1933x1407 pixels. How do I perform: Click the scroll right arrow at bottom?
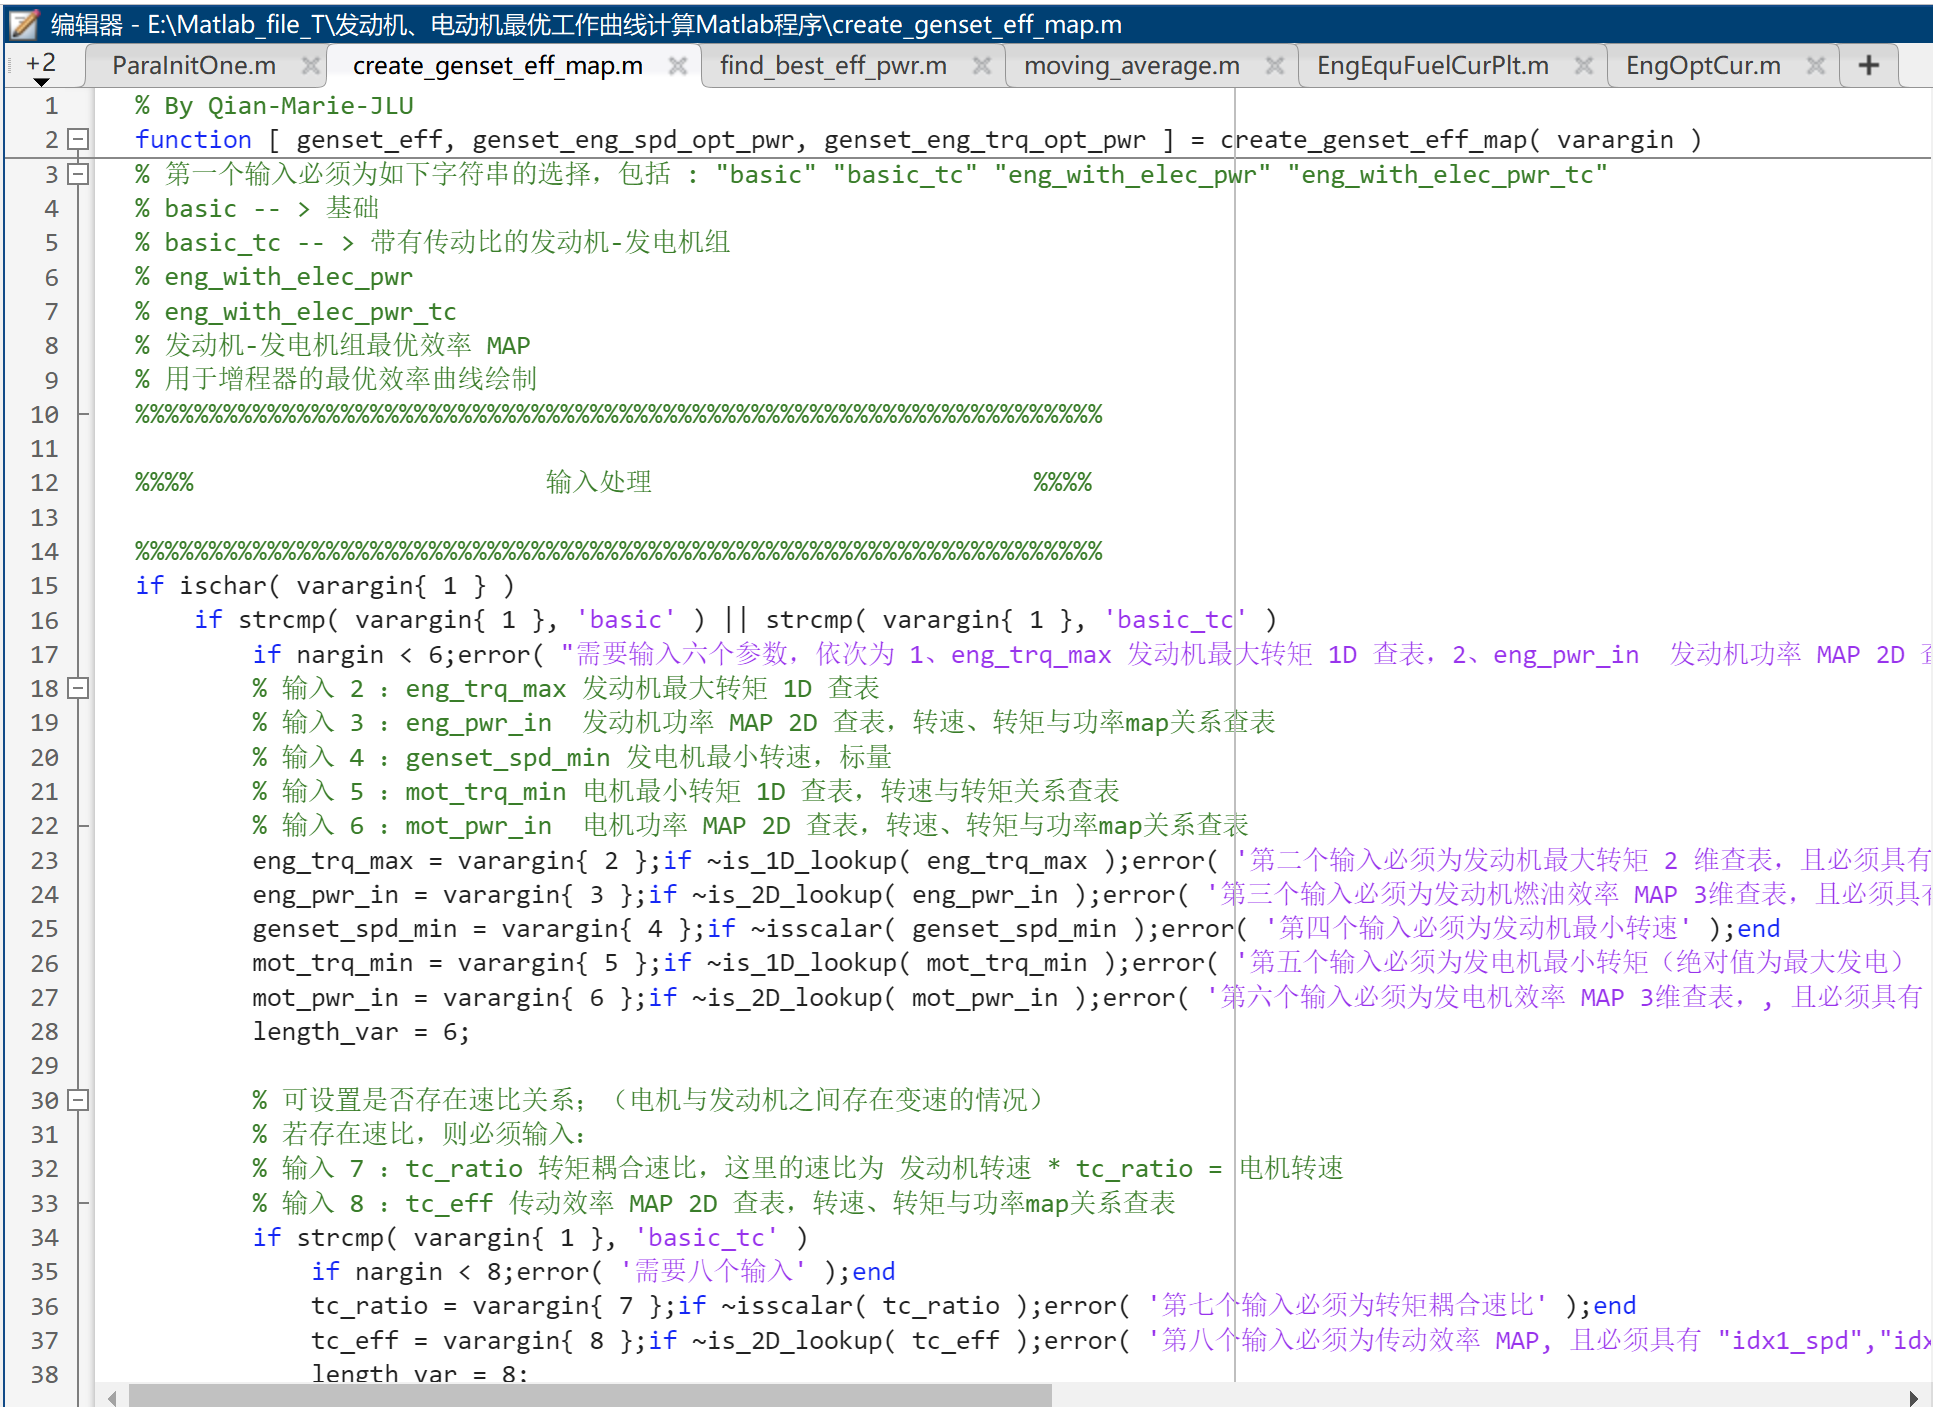[x=1912, y=1397]
